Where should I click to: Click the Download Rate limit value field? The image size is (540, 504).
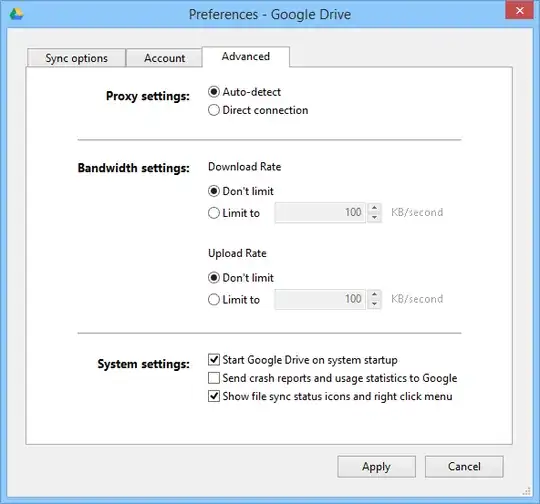pyautogui.click(x=320, y=213)
